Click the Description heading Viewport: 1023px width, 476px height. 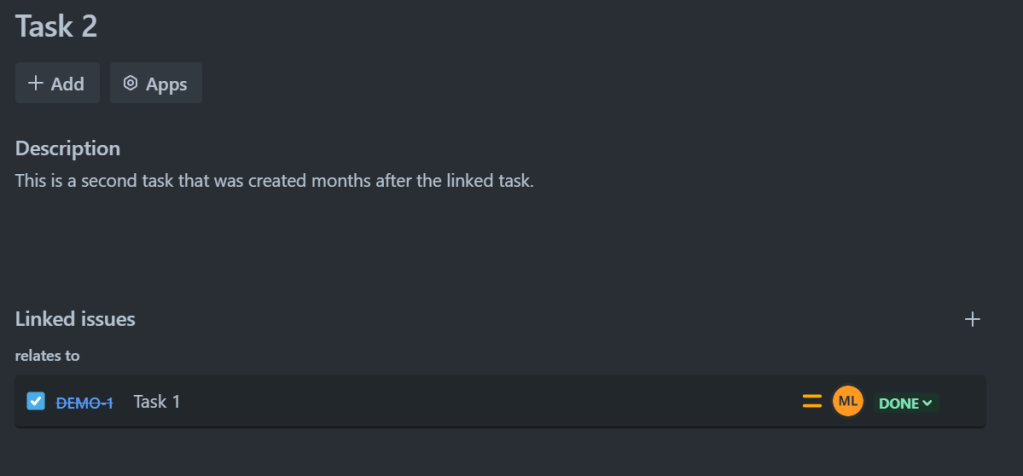(x=68, y=149)
